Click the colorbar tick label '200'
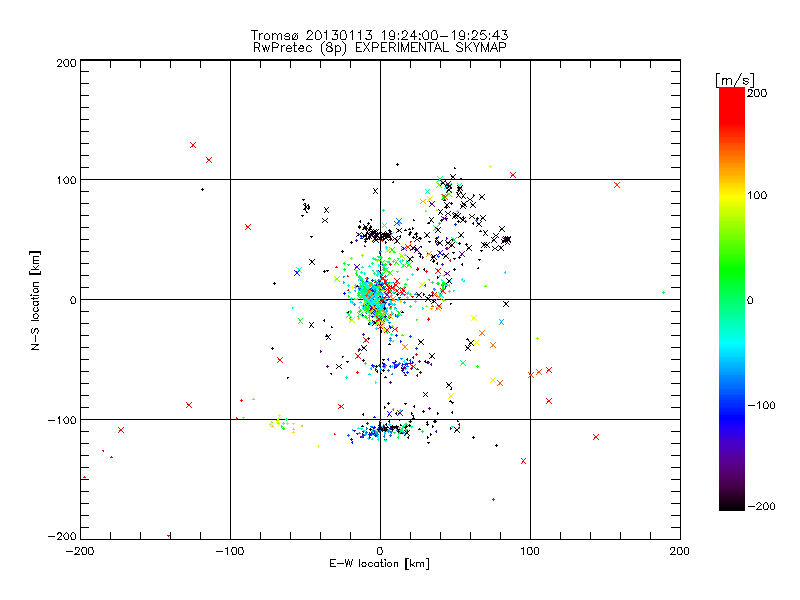 click(757, 93)
